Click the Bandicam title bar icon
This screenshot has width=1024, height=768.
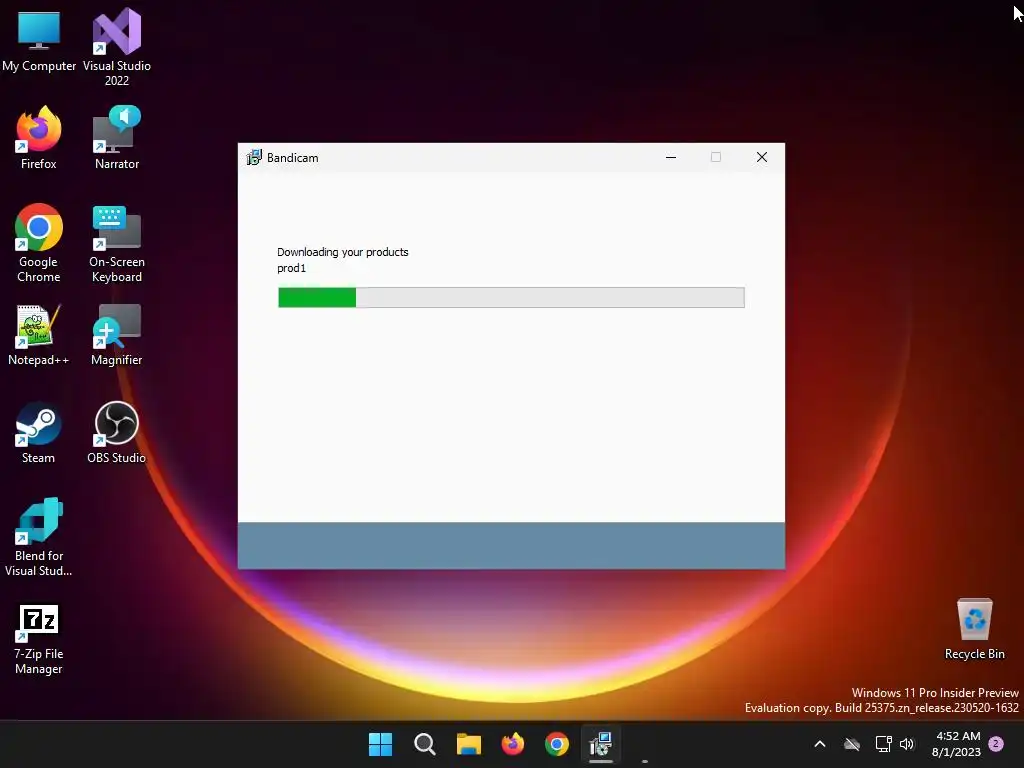254,157
